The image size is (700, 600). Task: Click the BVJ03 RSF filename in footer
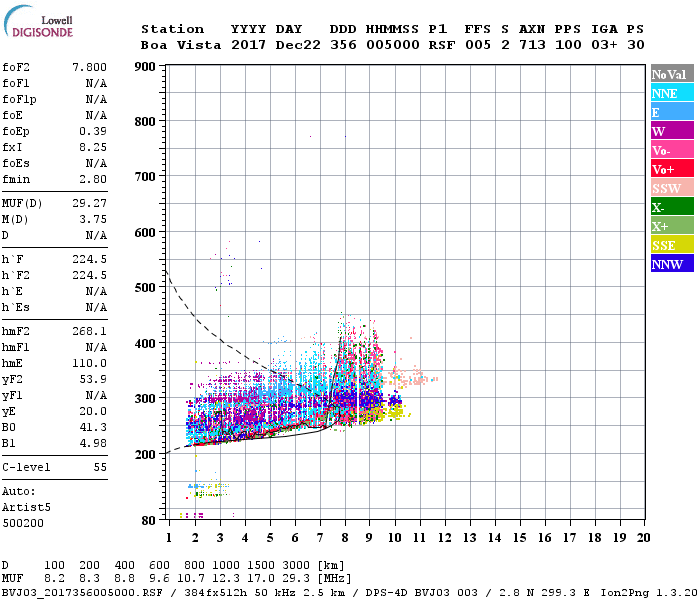click(x=76, y=592)
